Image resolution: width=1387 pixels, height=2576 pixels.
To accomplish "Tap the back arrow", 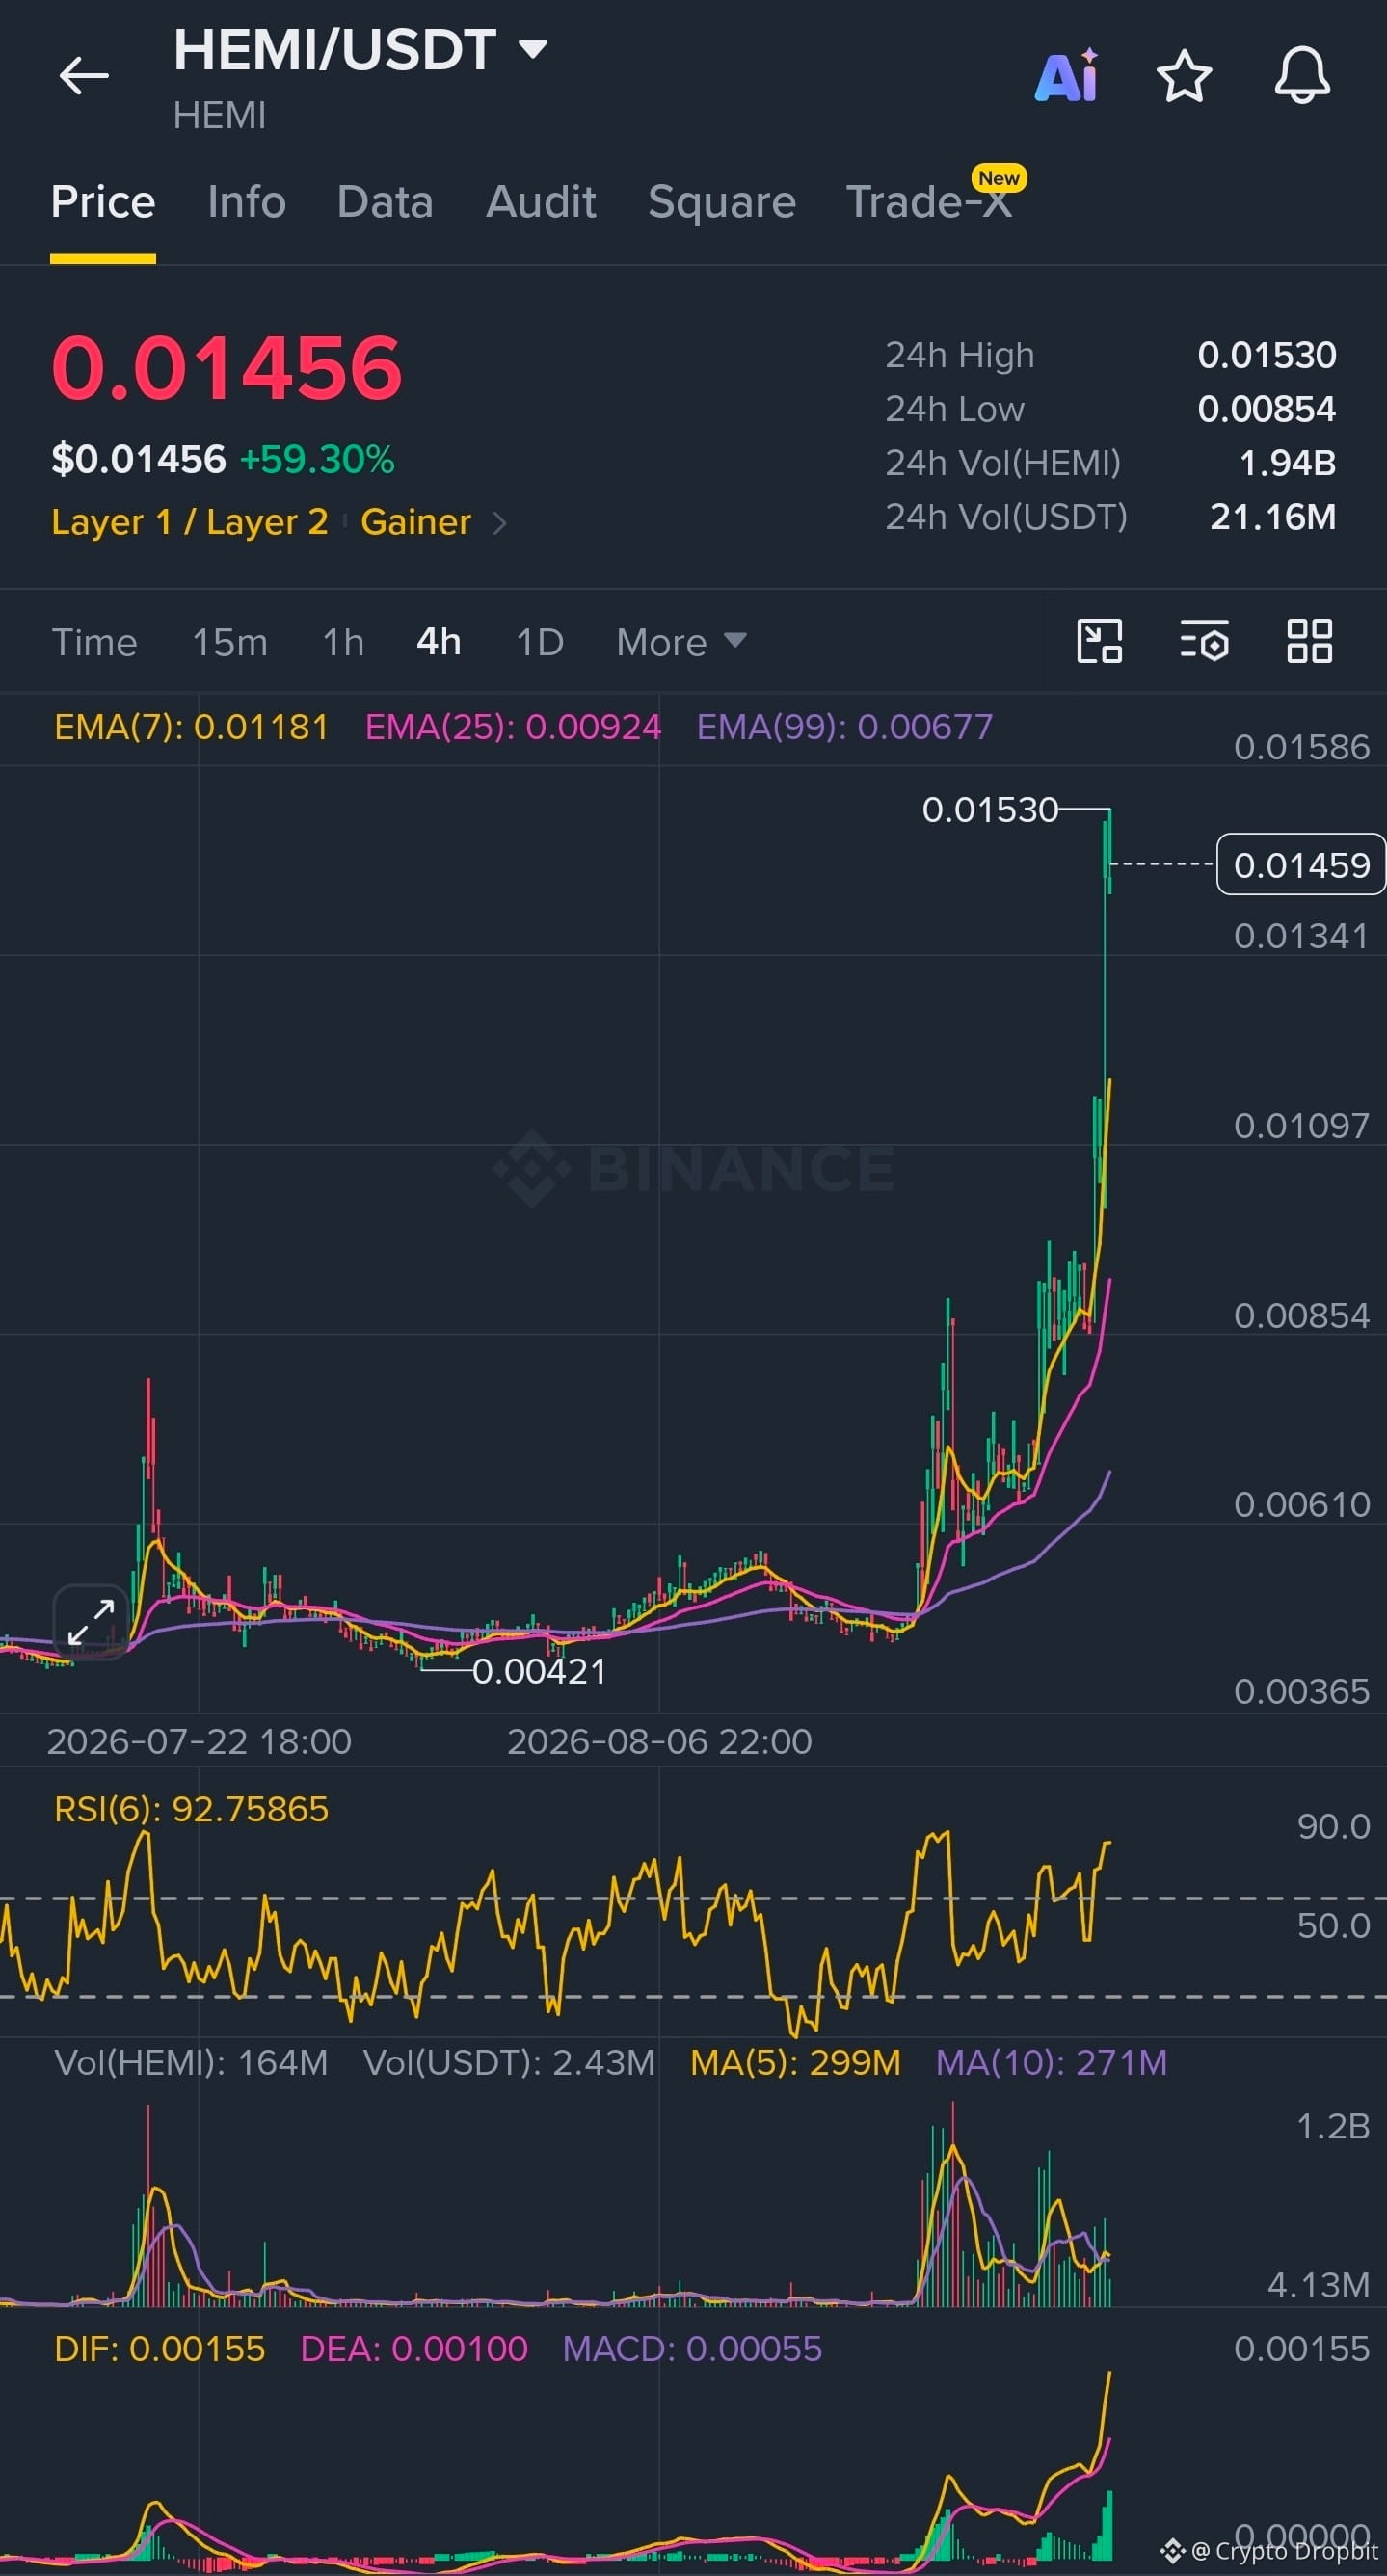I will click(84, 76).
